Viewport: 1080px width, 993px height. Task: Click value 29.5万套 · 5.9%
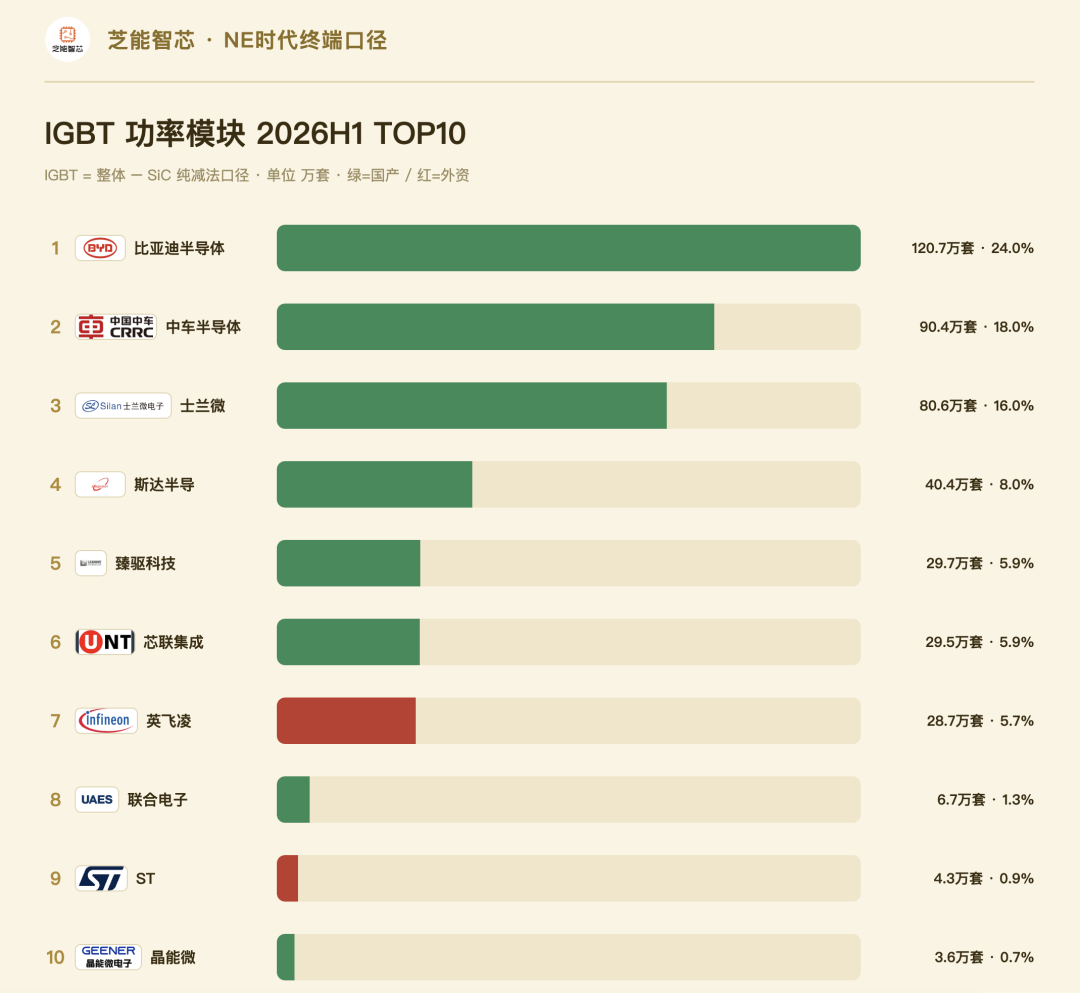pyautogui.click(x=979, y=642)
